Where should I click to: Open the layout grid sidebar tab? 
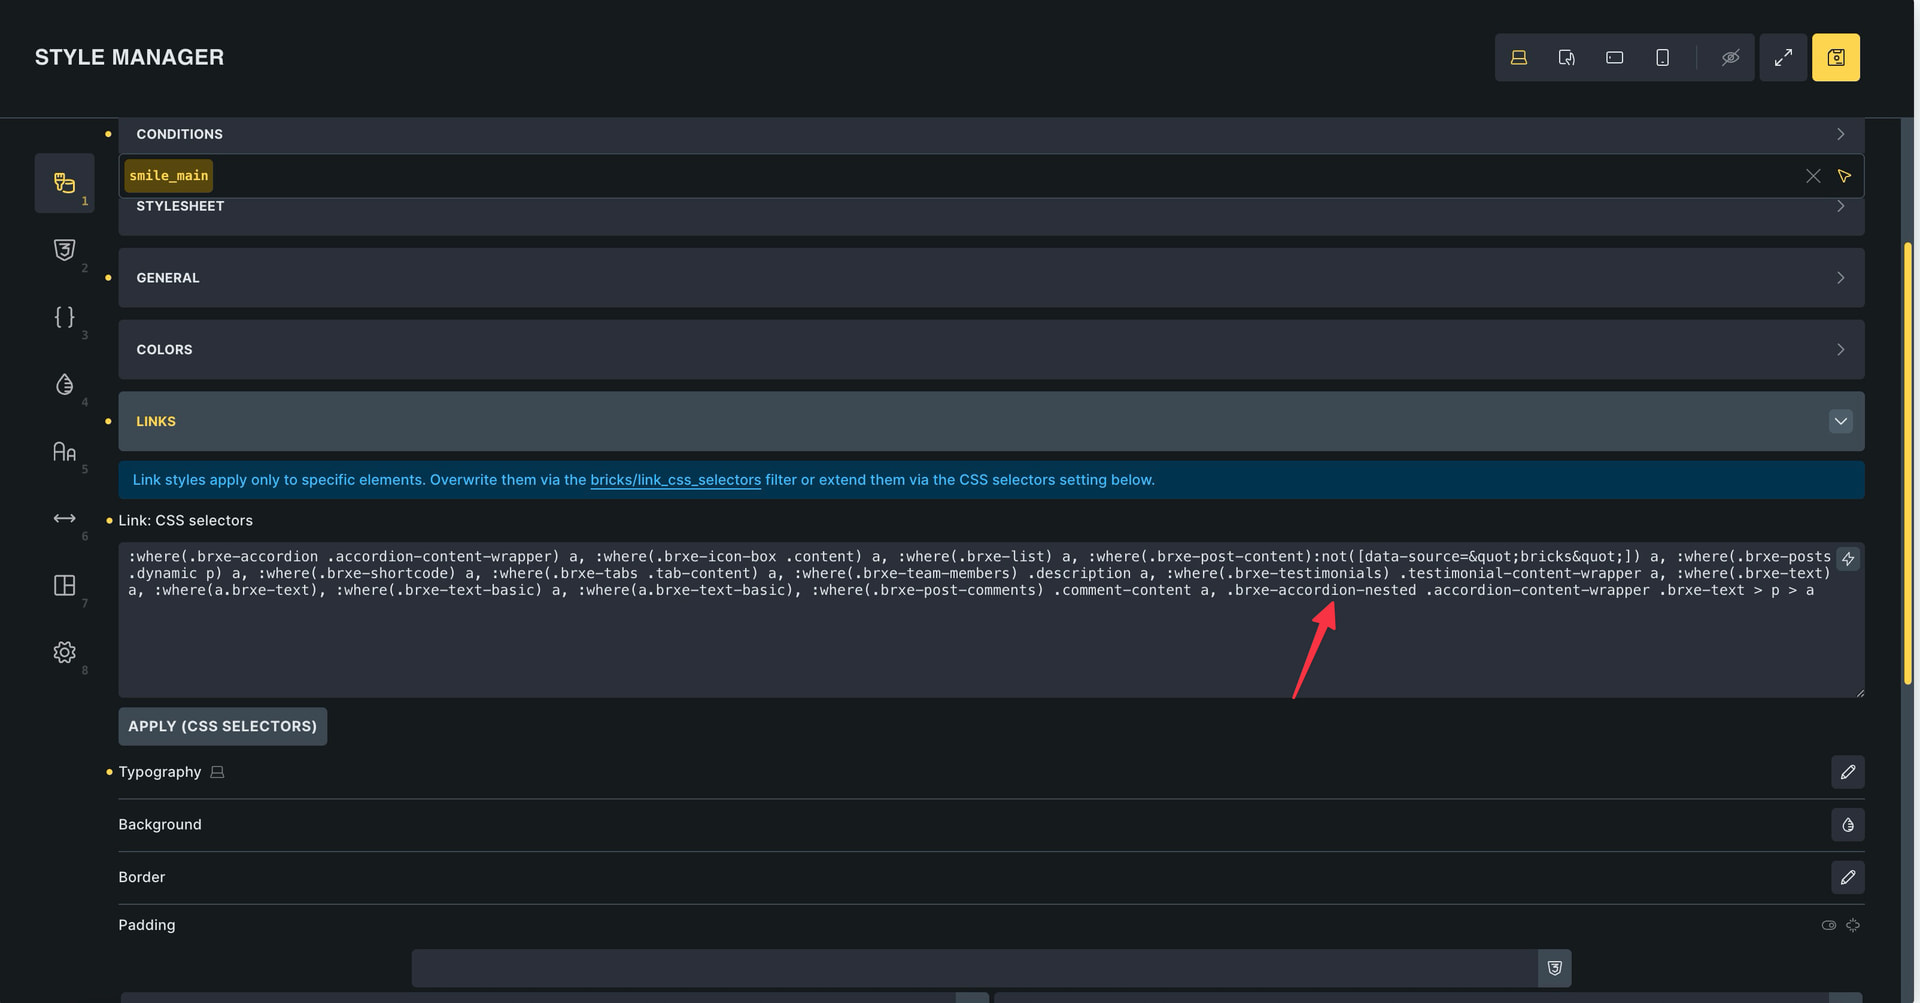64,585
